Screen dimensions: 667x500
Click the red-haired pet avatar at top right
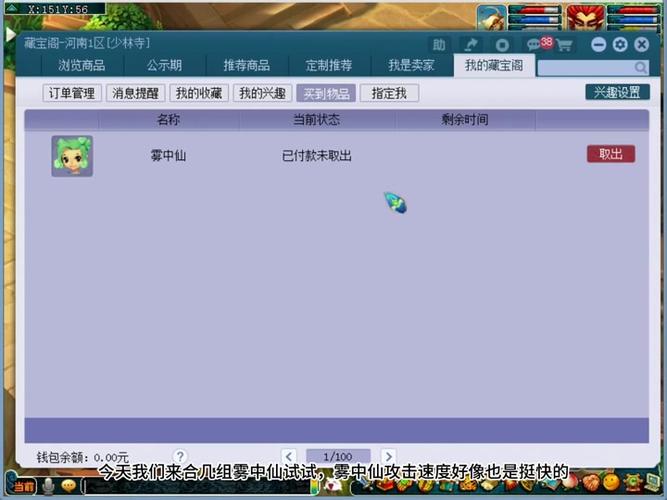[x=585, y=18]
